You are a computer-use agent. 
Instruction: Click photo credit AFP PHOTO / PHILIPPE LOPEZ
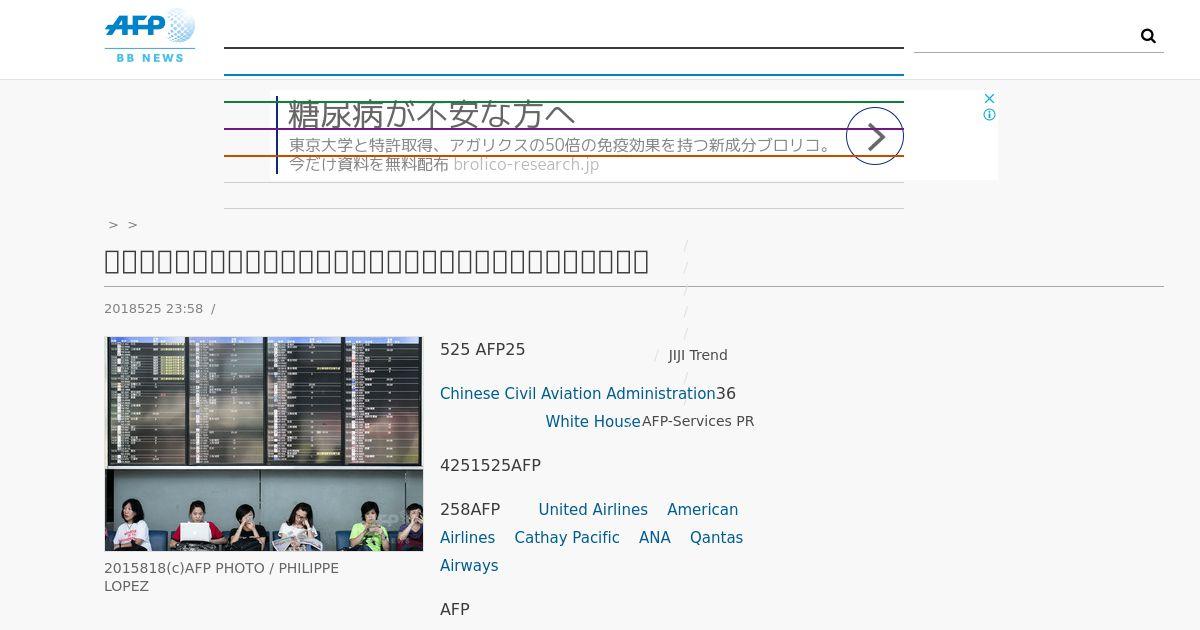tap(221, 577)
